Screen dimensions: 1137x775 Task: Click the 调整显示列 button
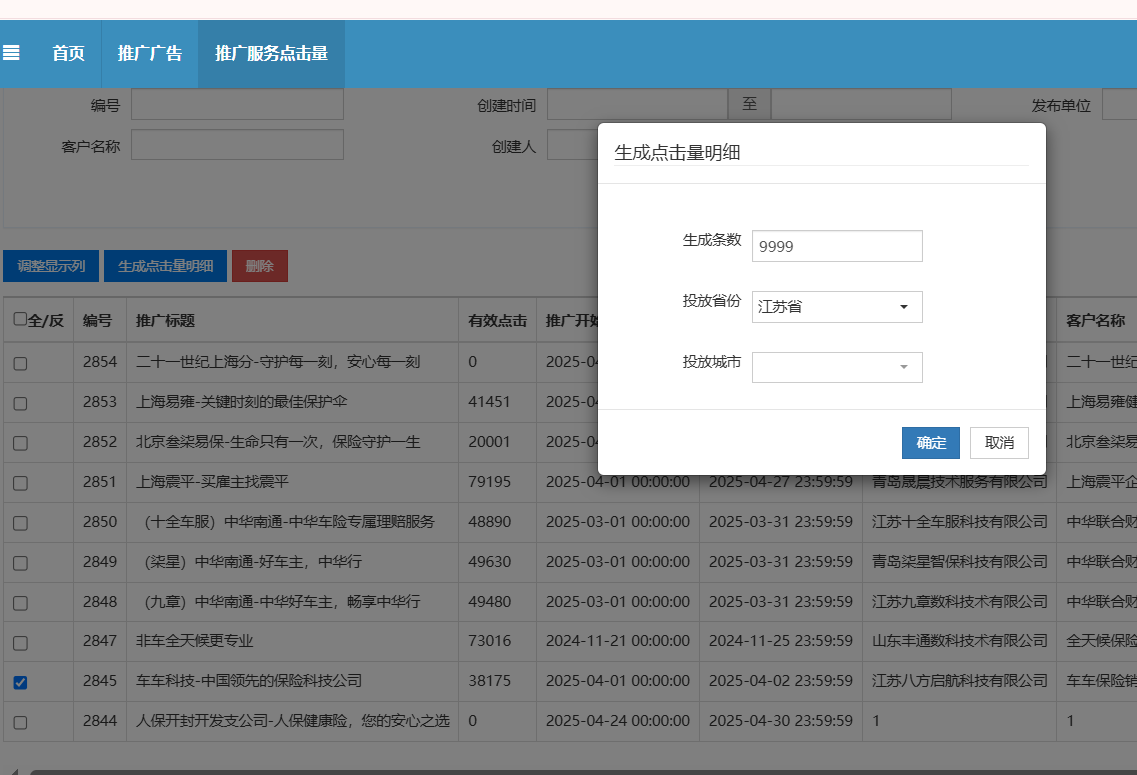tap(51, 266)
